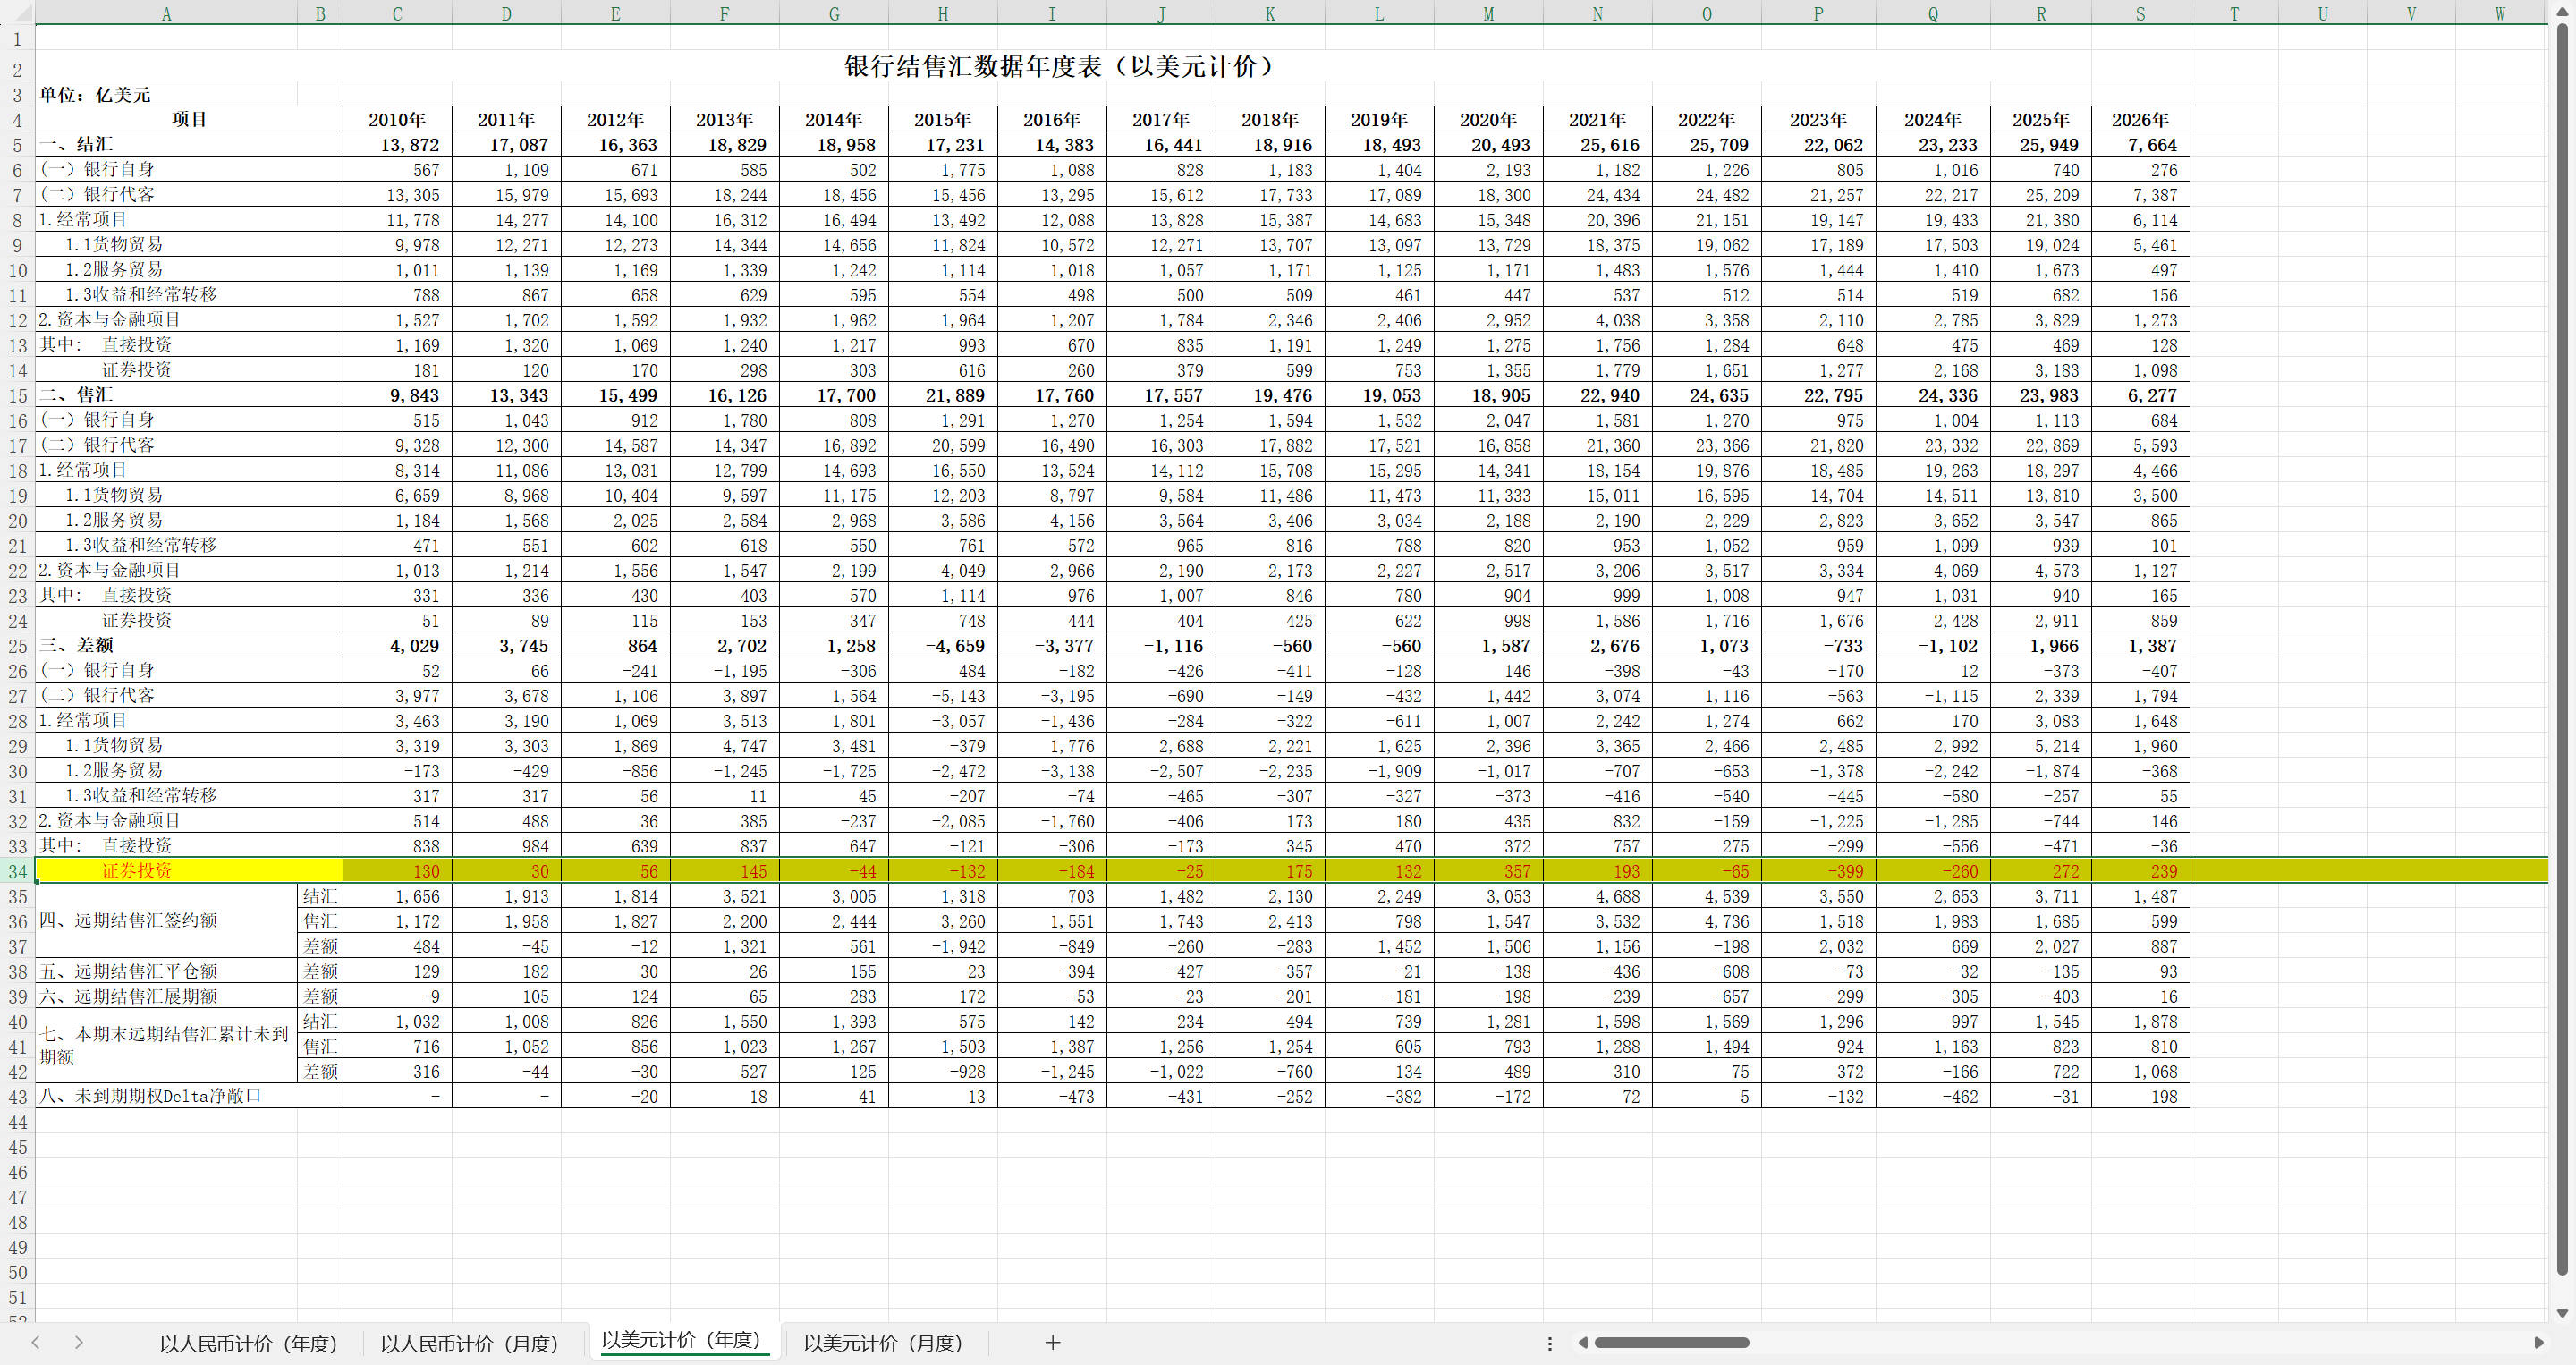Click next sheet navigation arrow

[78, 1343]
